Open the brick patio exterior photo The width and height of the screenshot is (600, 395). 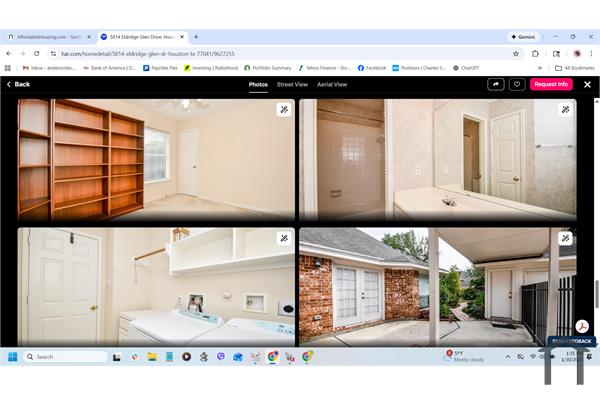click(438, 287)
